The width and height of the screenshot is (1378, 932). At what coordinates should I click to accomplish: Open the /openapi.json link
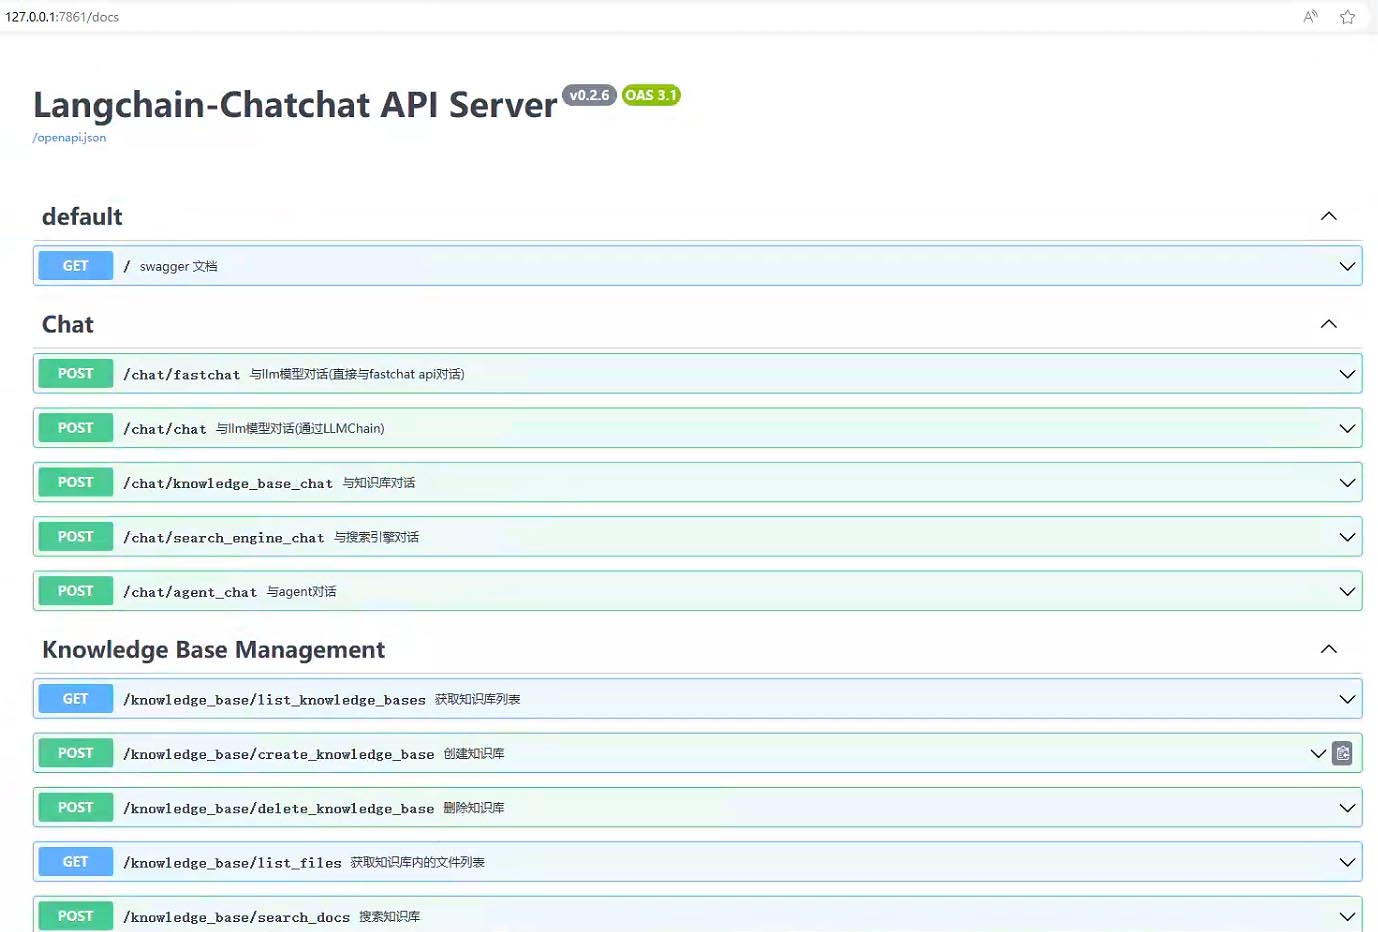pos(69,138)
